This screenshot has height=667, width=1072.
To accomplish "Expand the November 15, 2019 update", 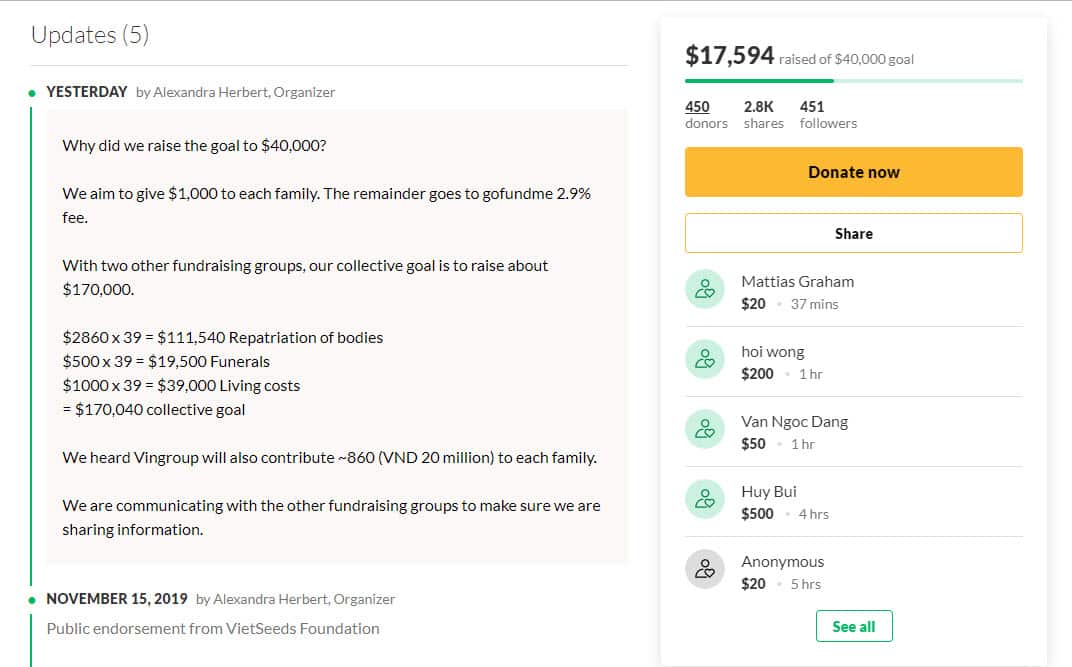I will tap(116, 599).
